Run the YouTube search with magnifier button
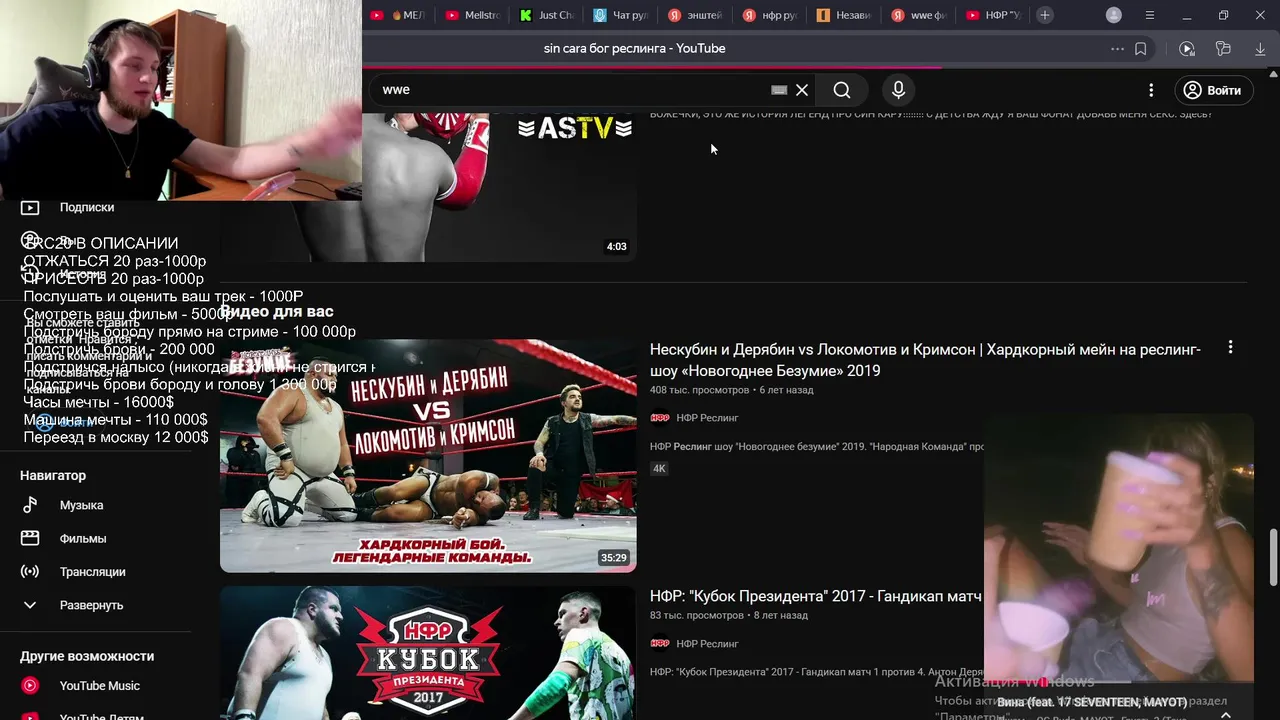Screen dimensions: 1280x720 coord(842,90)
